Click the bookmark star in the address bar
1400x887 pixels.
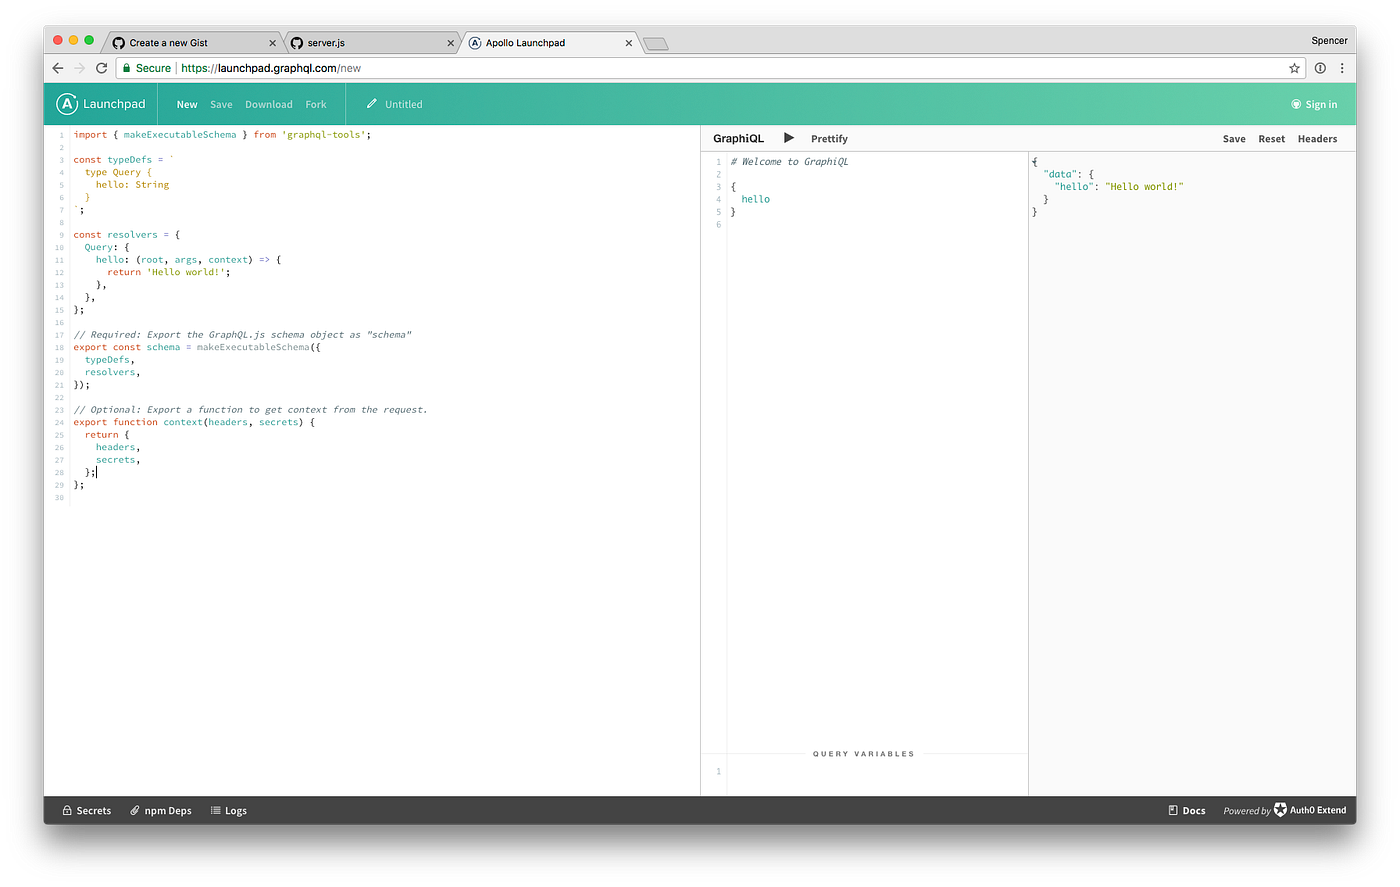(1294, 67)
